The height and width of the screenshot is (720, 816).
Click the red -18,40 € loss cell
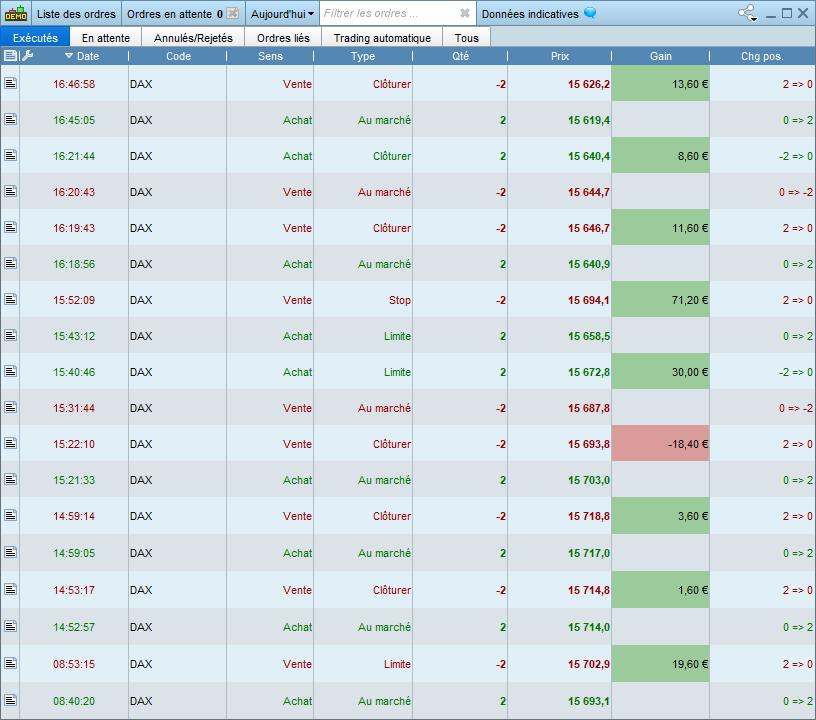pos(660,444)
